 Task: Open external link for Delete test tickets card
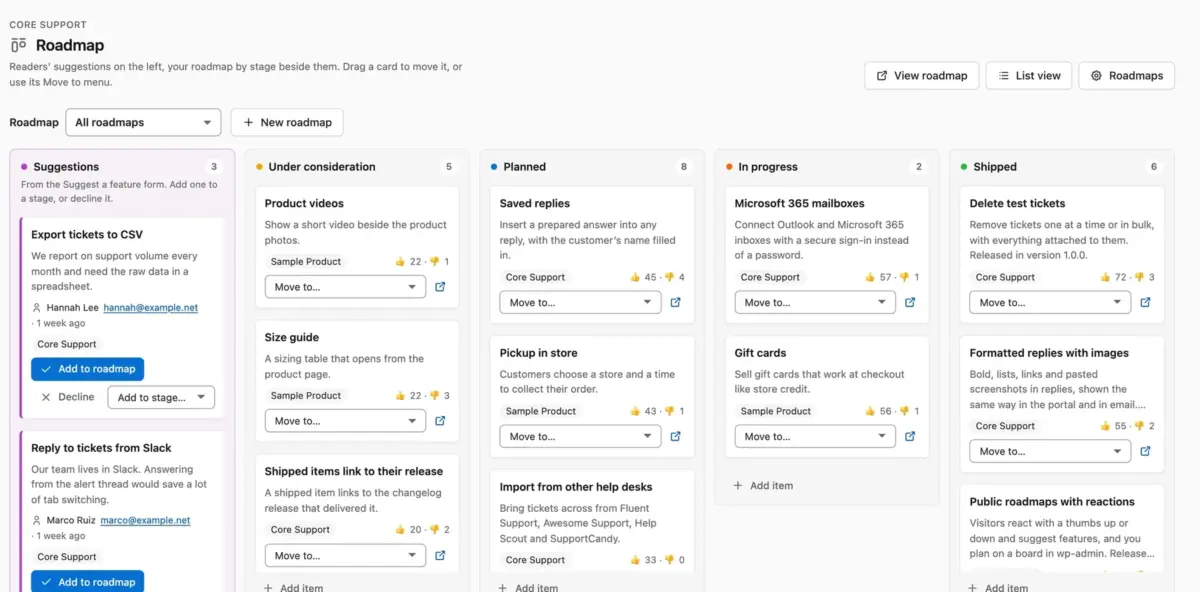[1145, 302]
